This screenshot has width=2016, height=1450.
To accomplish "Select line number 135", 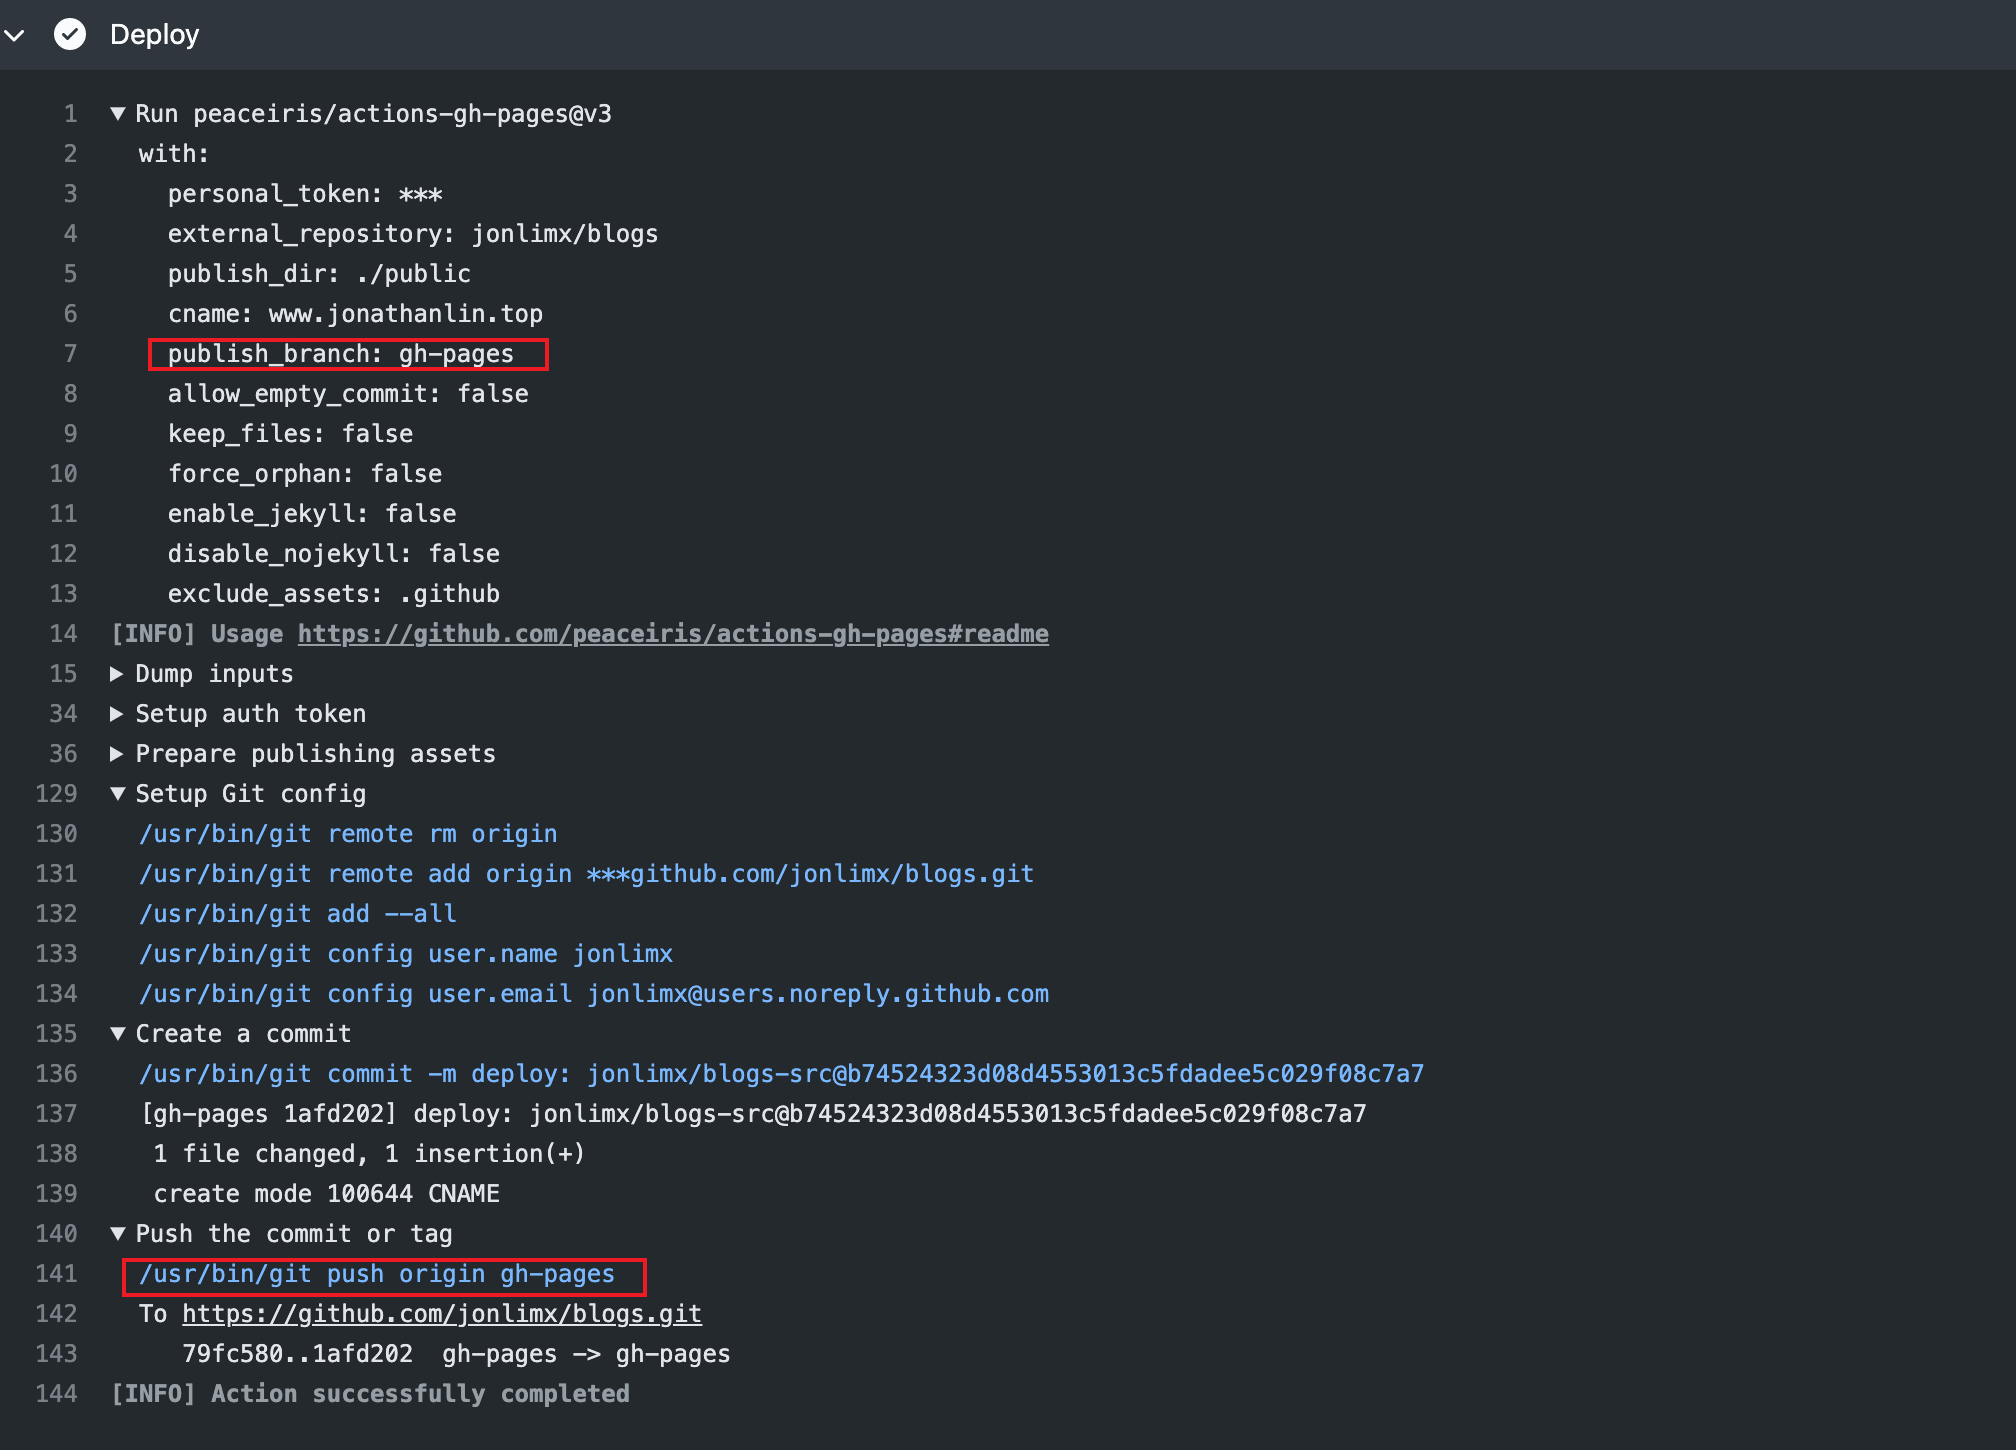I will [x=56, y=1034].
